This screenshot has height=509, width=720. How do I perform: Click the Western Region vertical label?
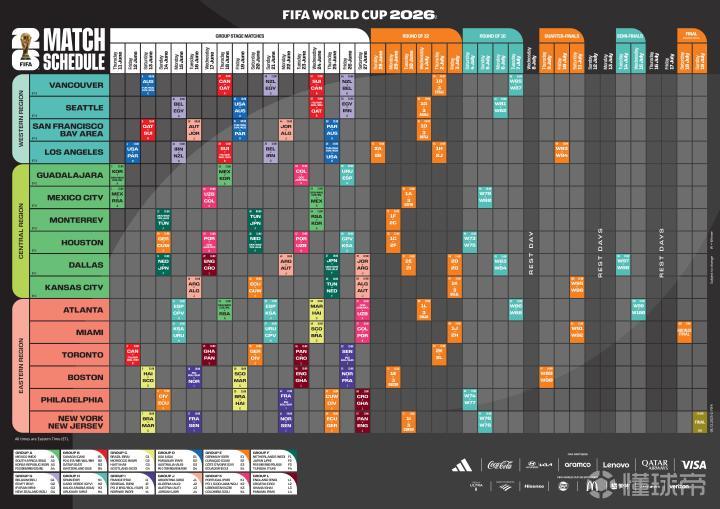[x=21, y=119]
